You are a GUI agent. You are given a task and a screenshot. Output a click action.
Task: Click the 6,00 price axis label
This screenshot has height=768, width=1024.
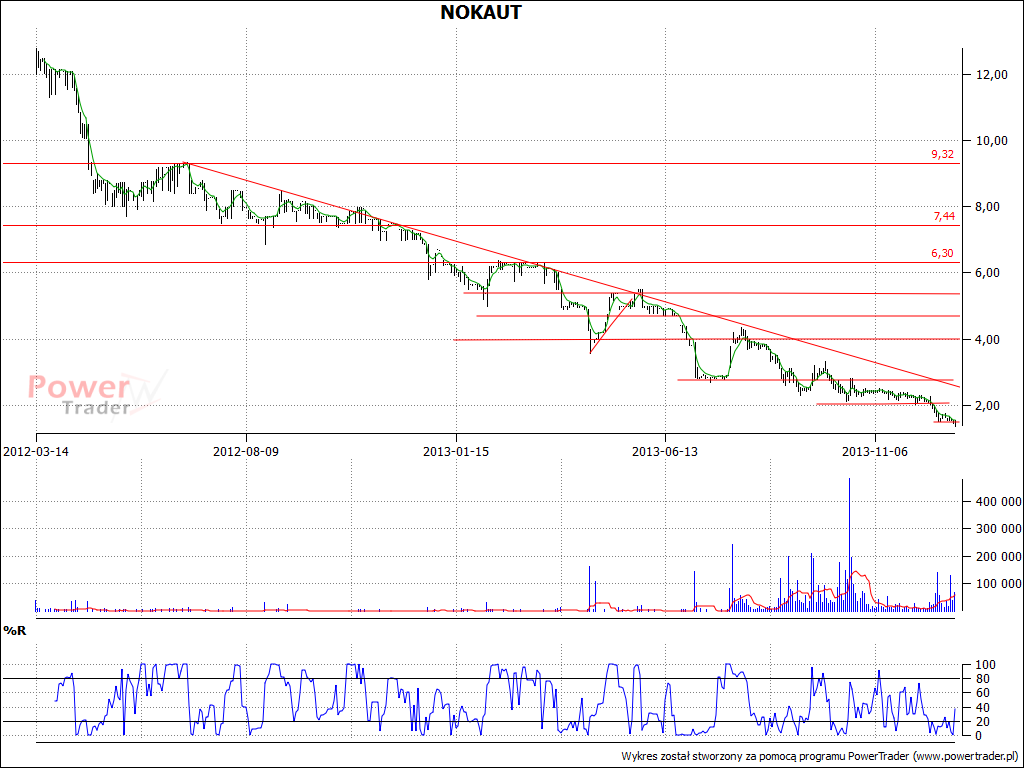[x=985, y=273]
